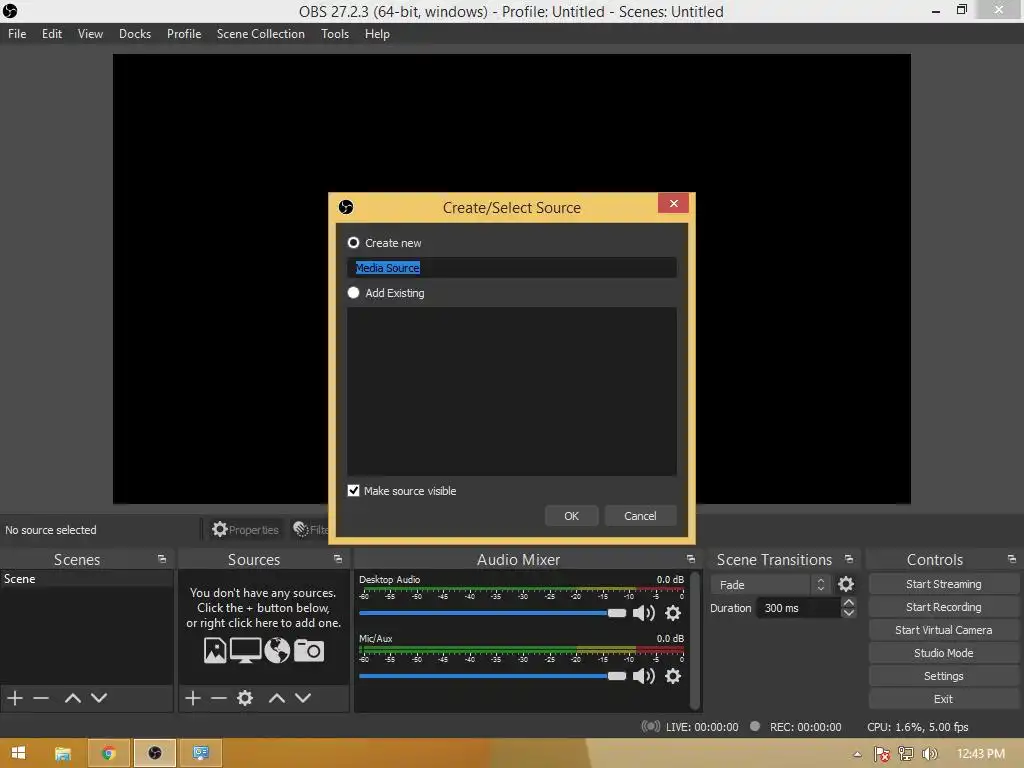The height and width of the screenshot is (768, 1024).
Task: Open system tray volume icon
Action: 929,754
